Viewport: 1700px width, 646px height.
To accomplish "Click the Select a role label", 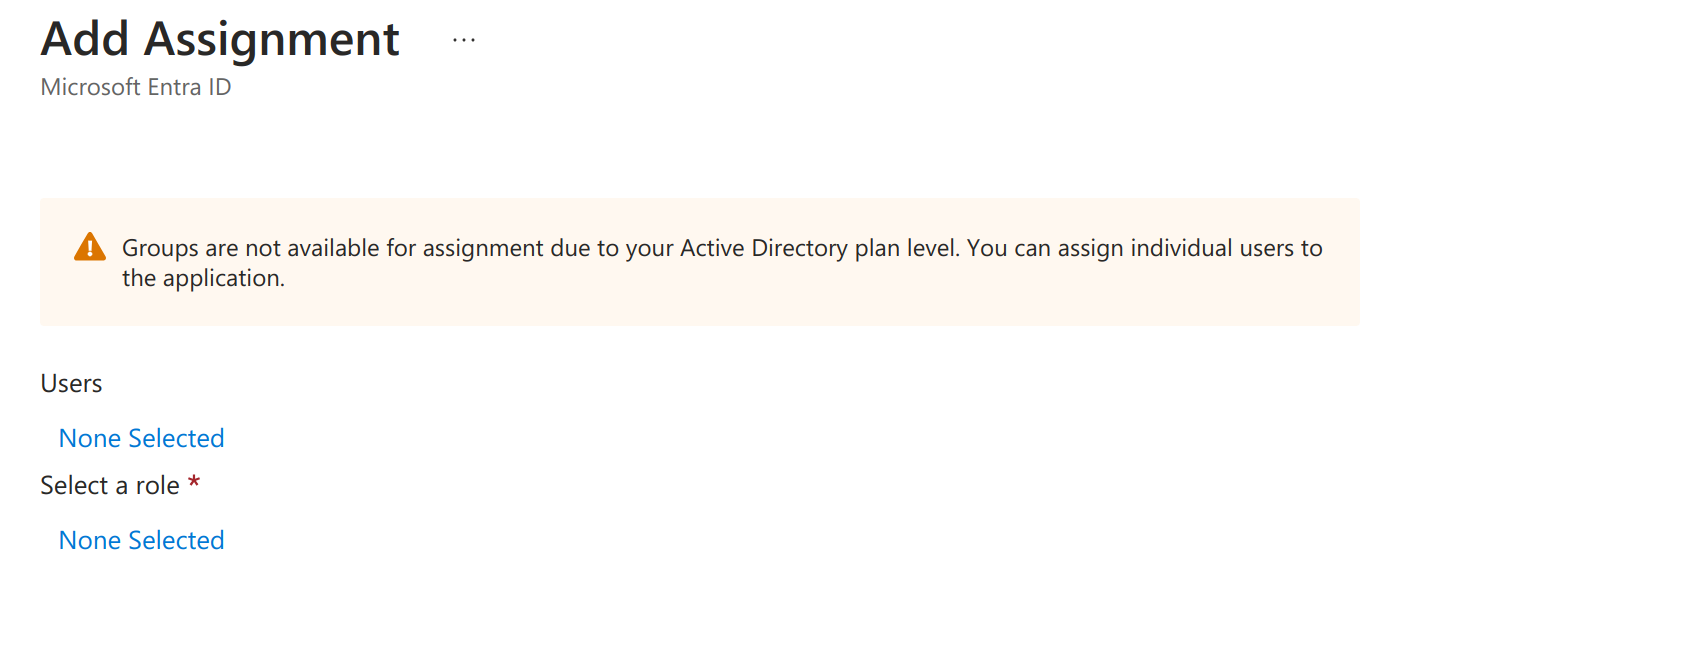I will (110, 485).
